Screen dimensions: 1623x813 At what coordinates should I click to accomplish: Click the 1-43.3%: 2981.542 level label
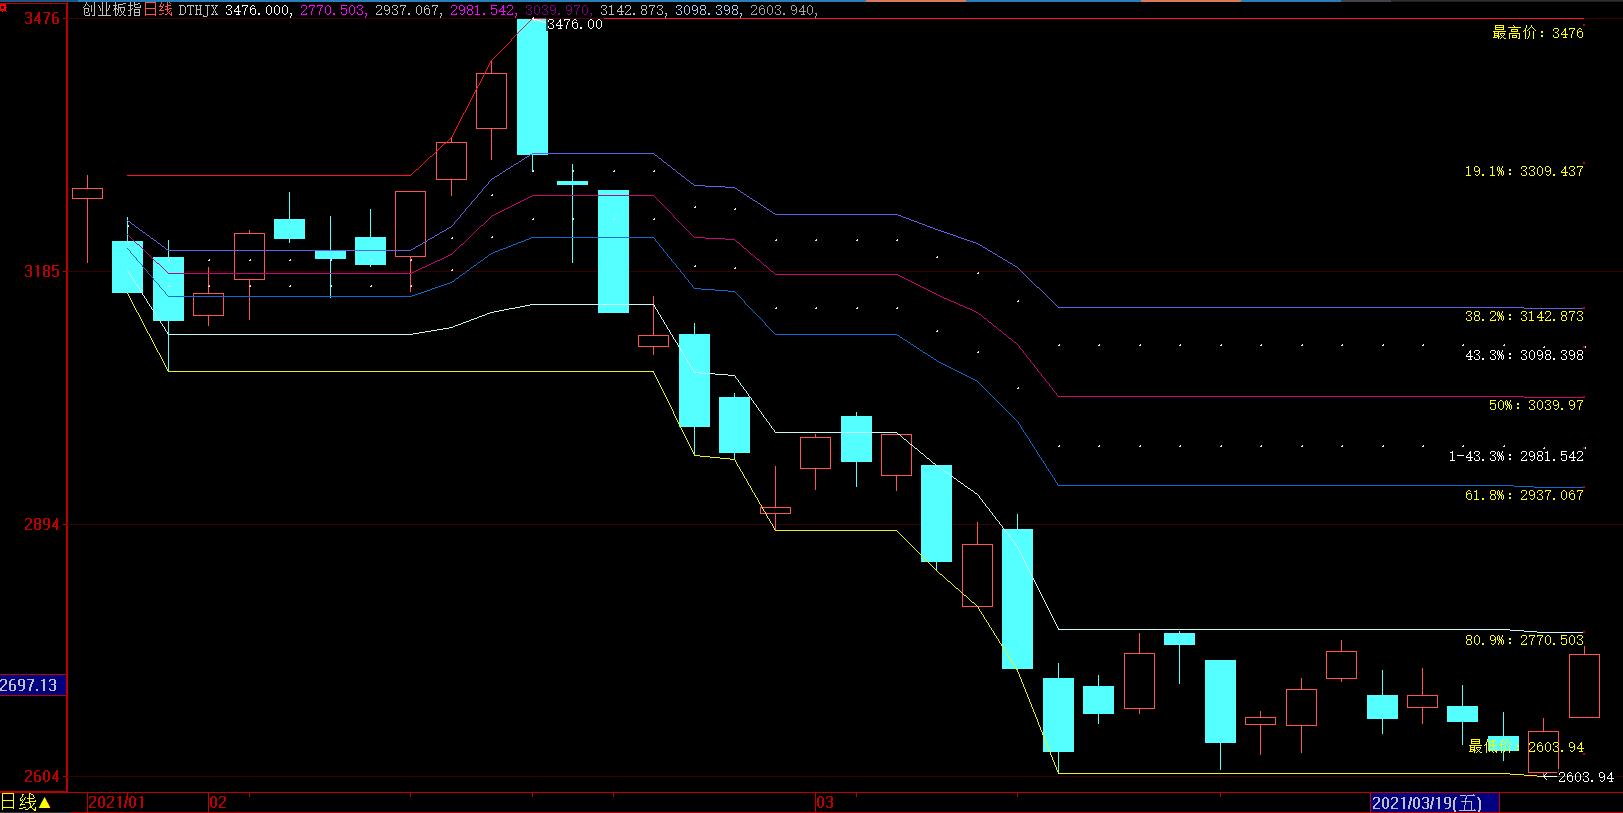[x=1516, y=456]
